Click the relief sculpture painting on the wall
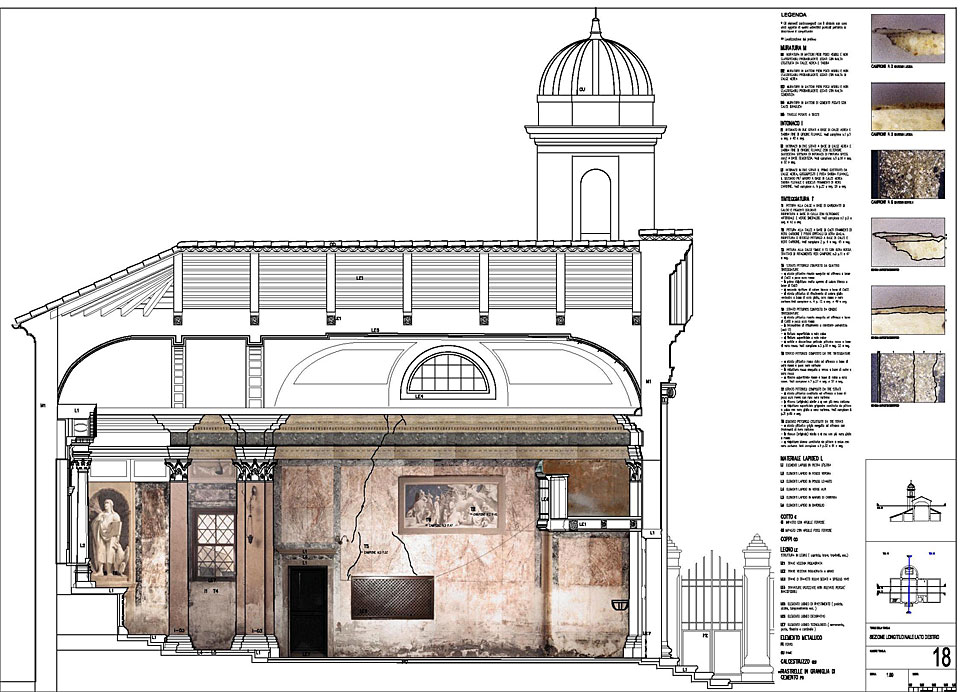 (x=452, y=505)
